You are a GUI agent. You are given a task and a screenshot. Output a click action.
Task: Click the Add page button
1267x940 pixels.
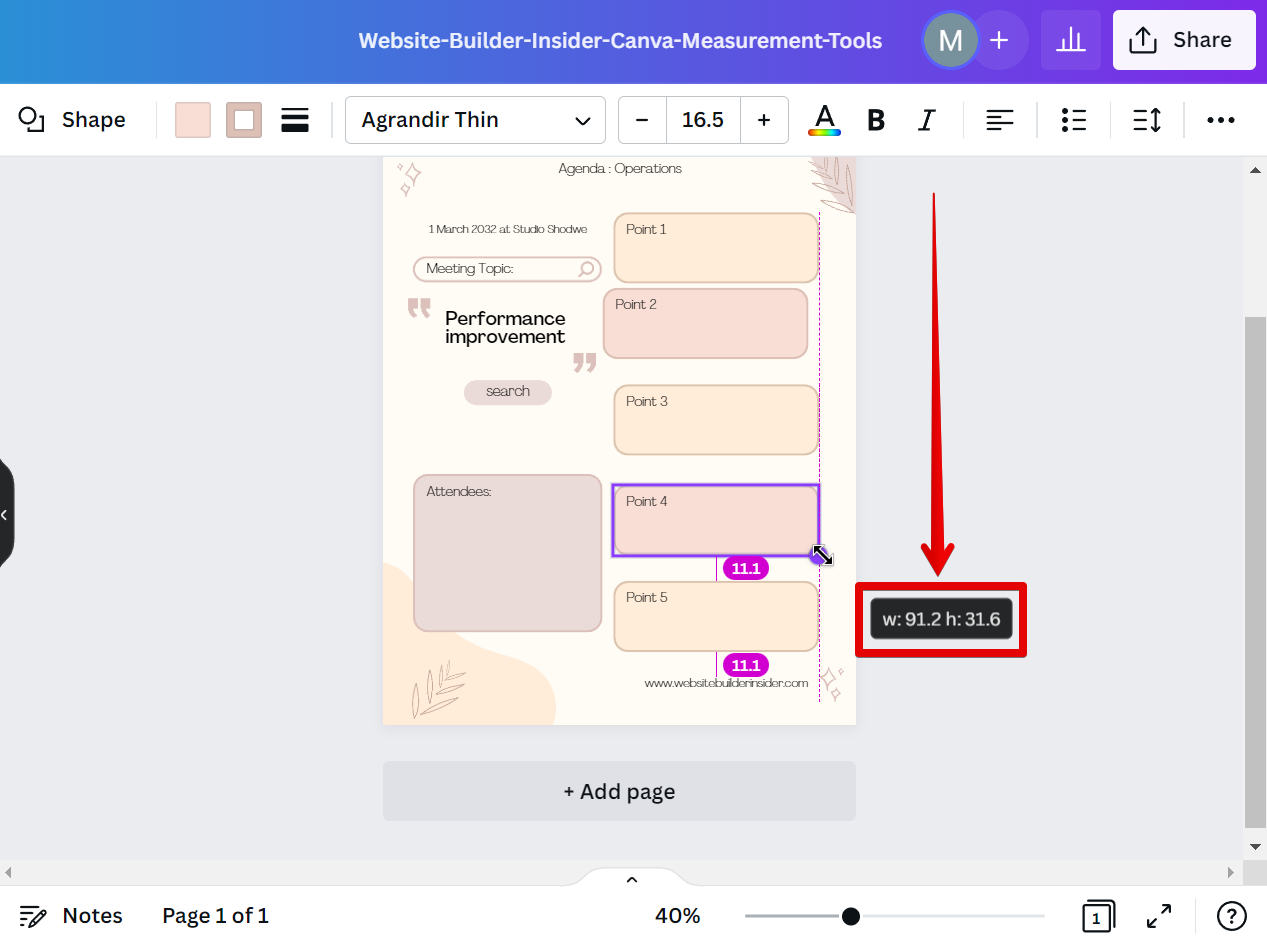coord(619,791)
